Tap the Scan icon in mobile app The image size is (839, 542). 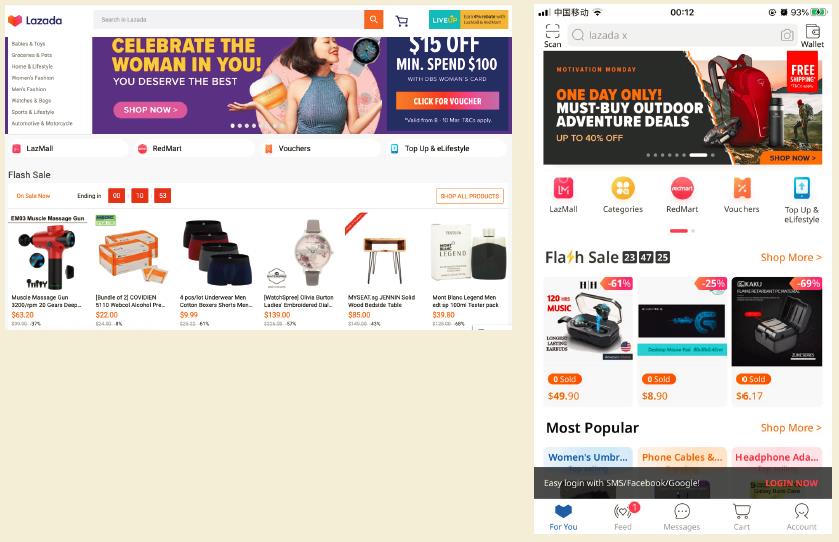tap(552, 36)
